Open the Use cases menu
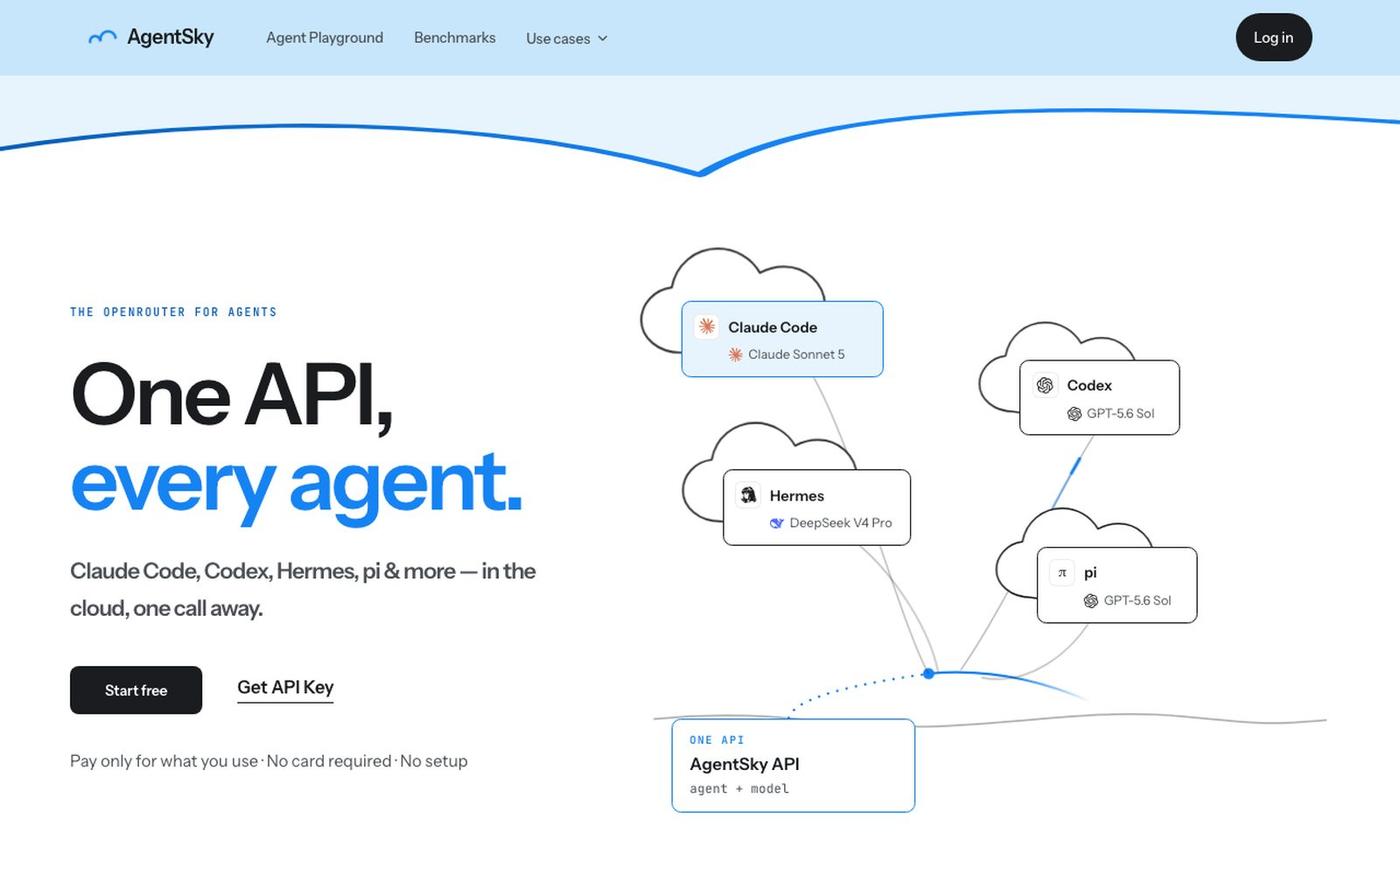The image size is (1400, 875). click(567, 38)
